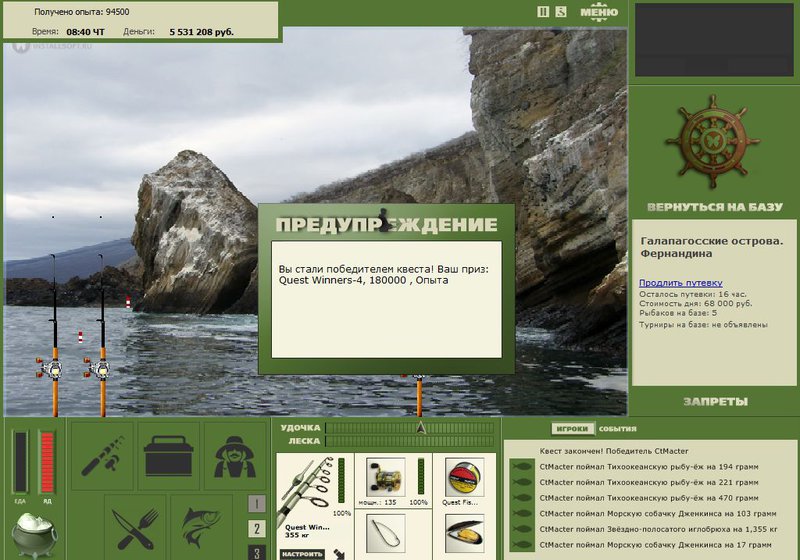
Task: Click the 'Рыбаков на базе: 5' line
Action: point(678,313)
